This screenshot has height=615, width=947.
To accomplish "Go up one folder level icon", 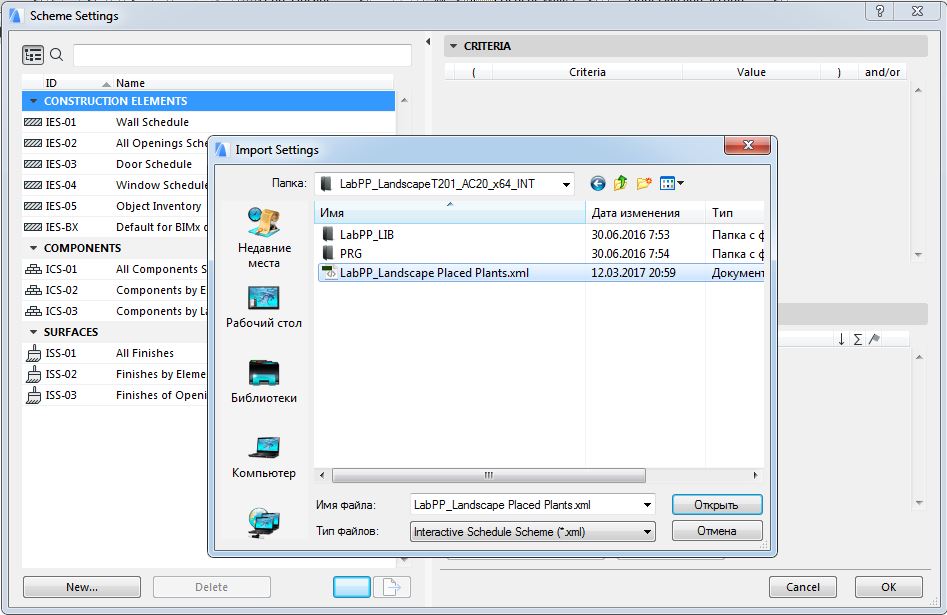I will click(620, 183).
